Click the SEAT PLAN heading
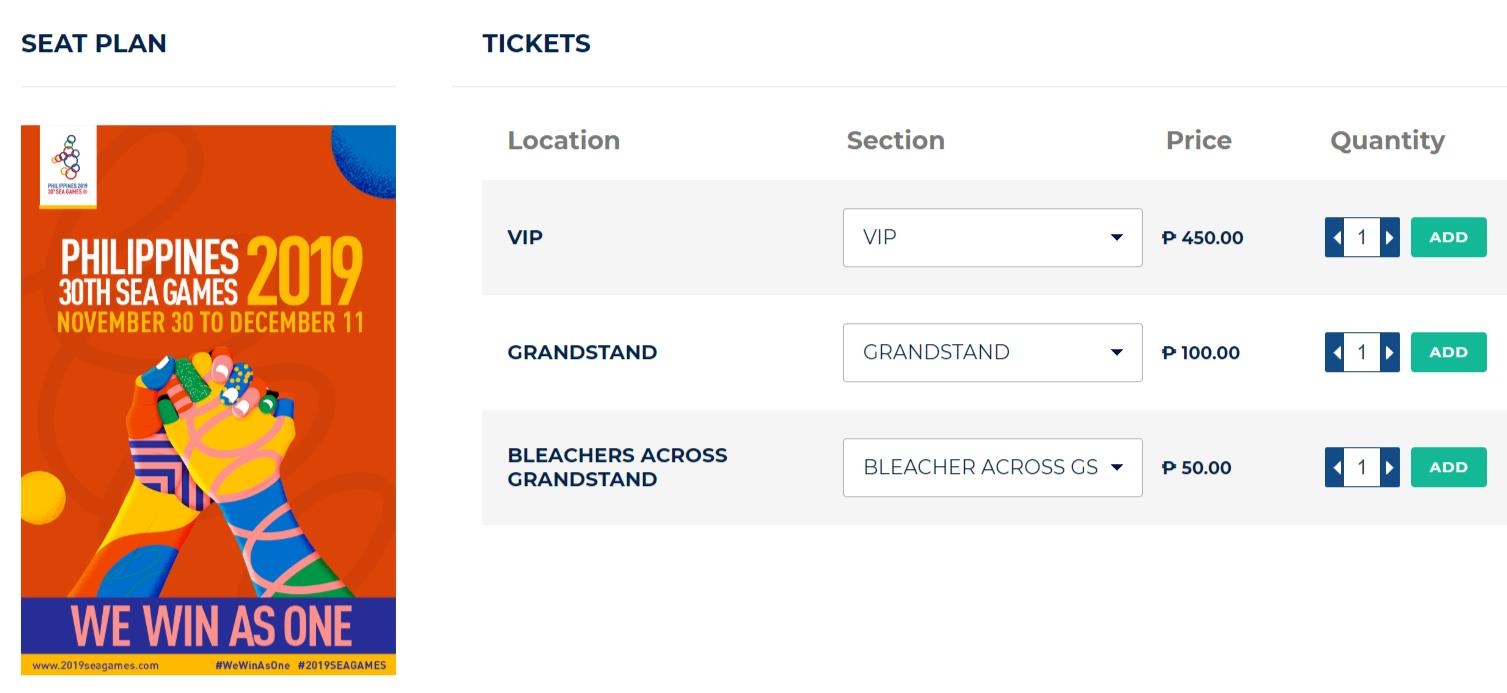Screen dimensions: 1507x693 click(94, 44)
